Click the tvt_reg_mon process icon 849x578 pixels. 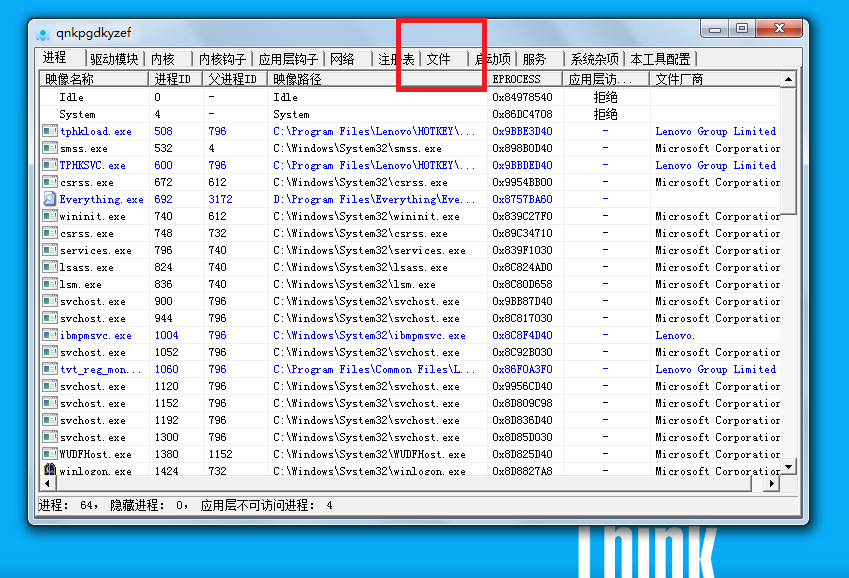50,369
